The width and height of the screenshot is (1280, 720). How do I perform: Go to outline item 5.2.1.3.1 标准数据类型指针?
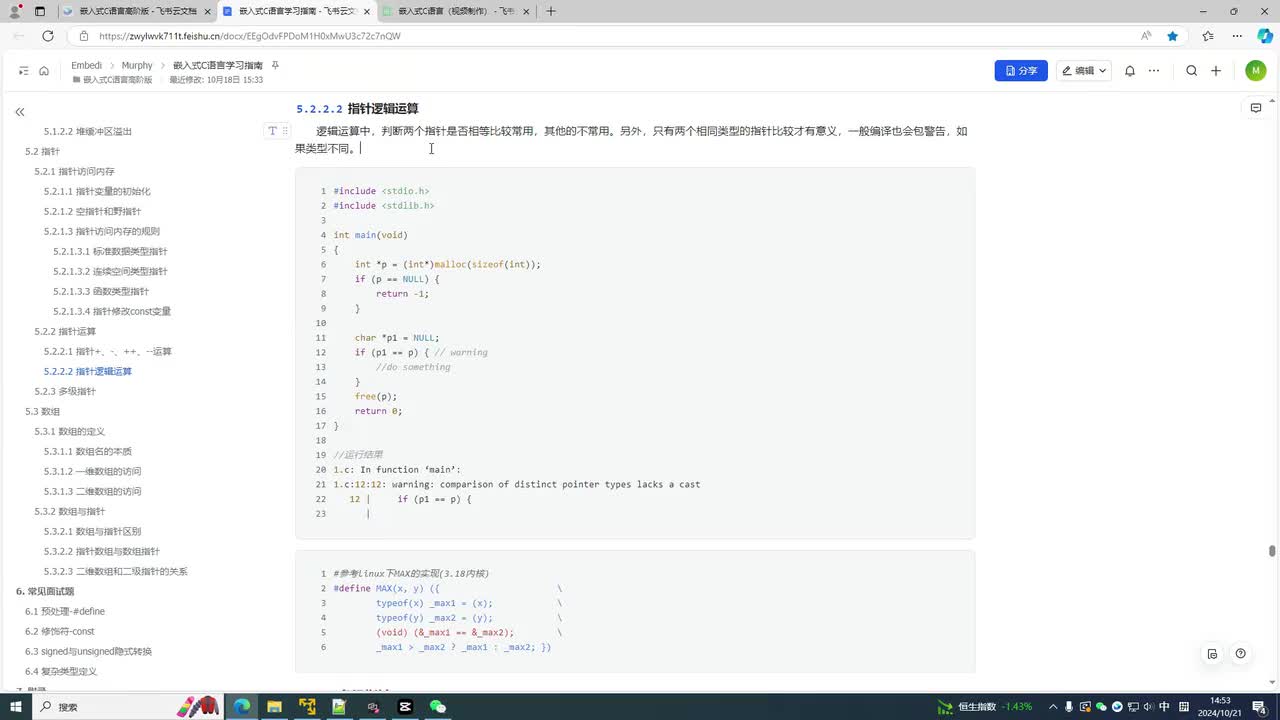pos(110,251)
